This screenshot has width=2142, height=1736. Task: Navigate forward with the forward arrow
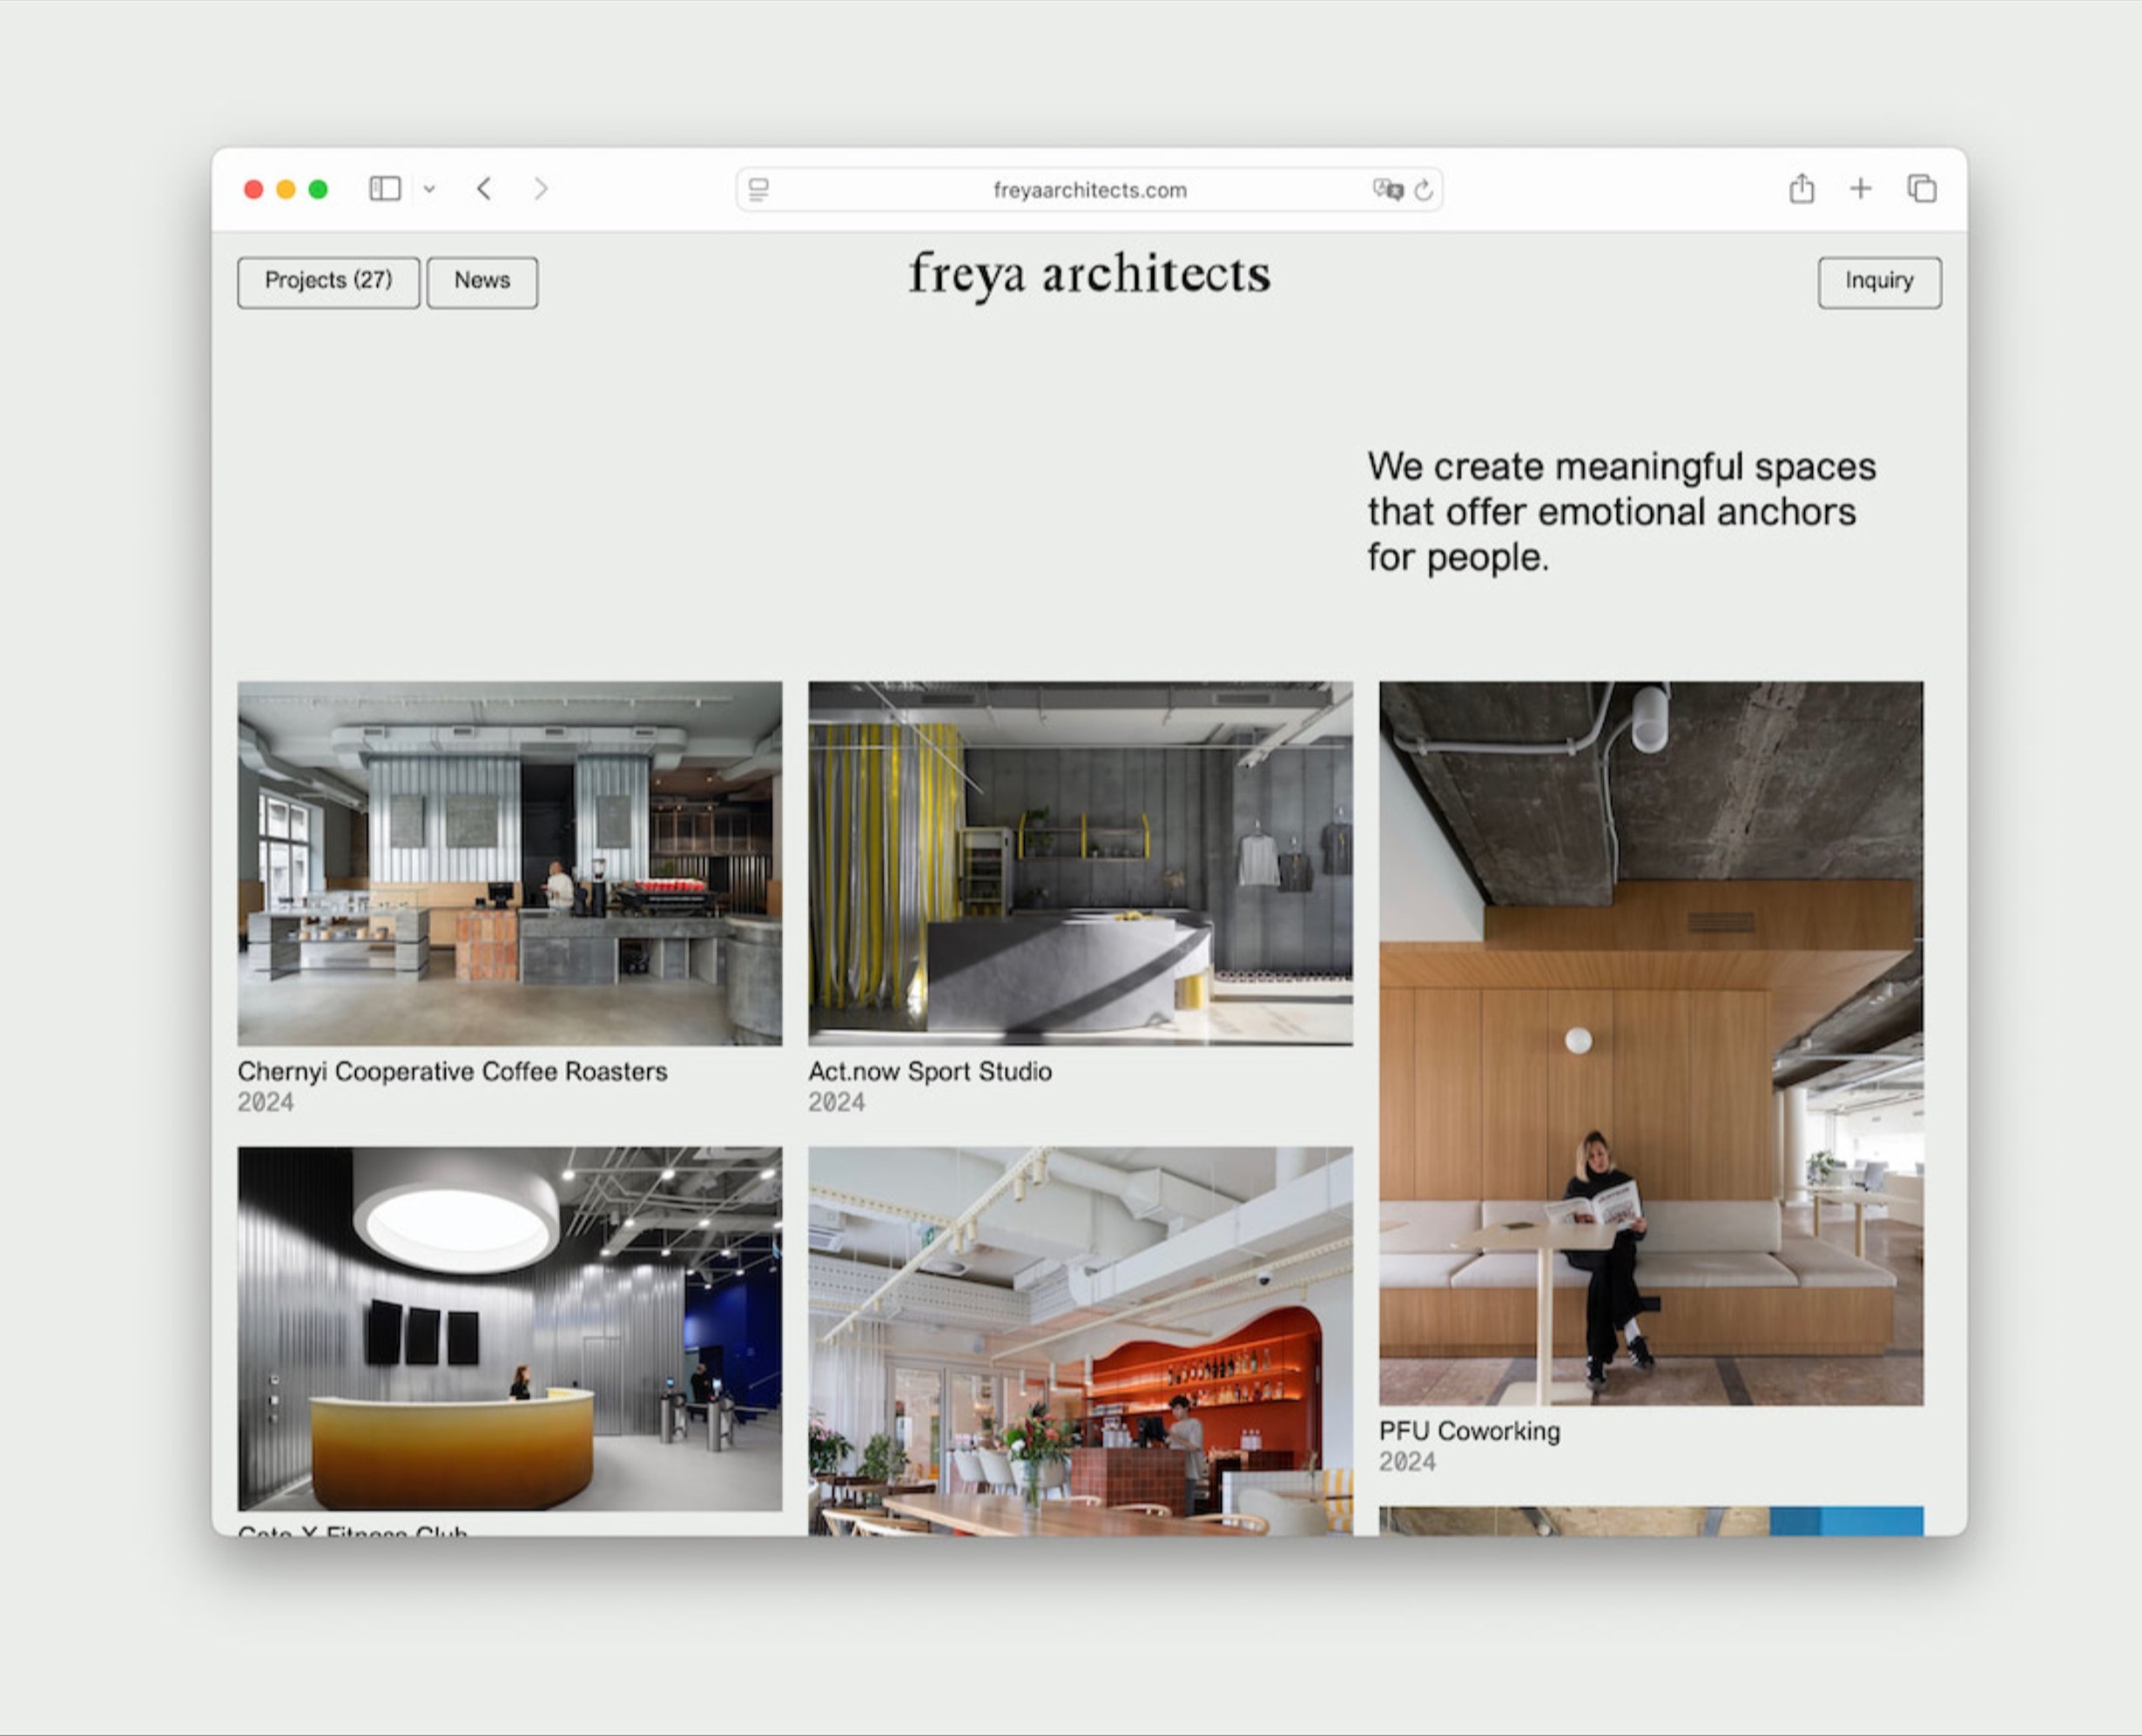[x=540, y=188]
